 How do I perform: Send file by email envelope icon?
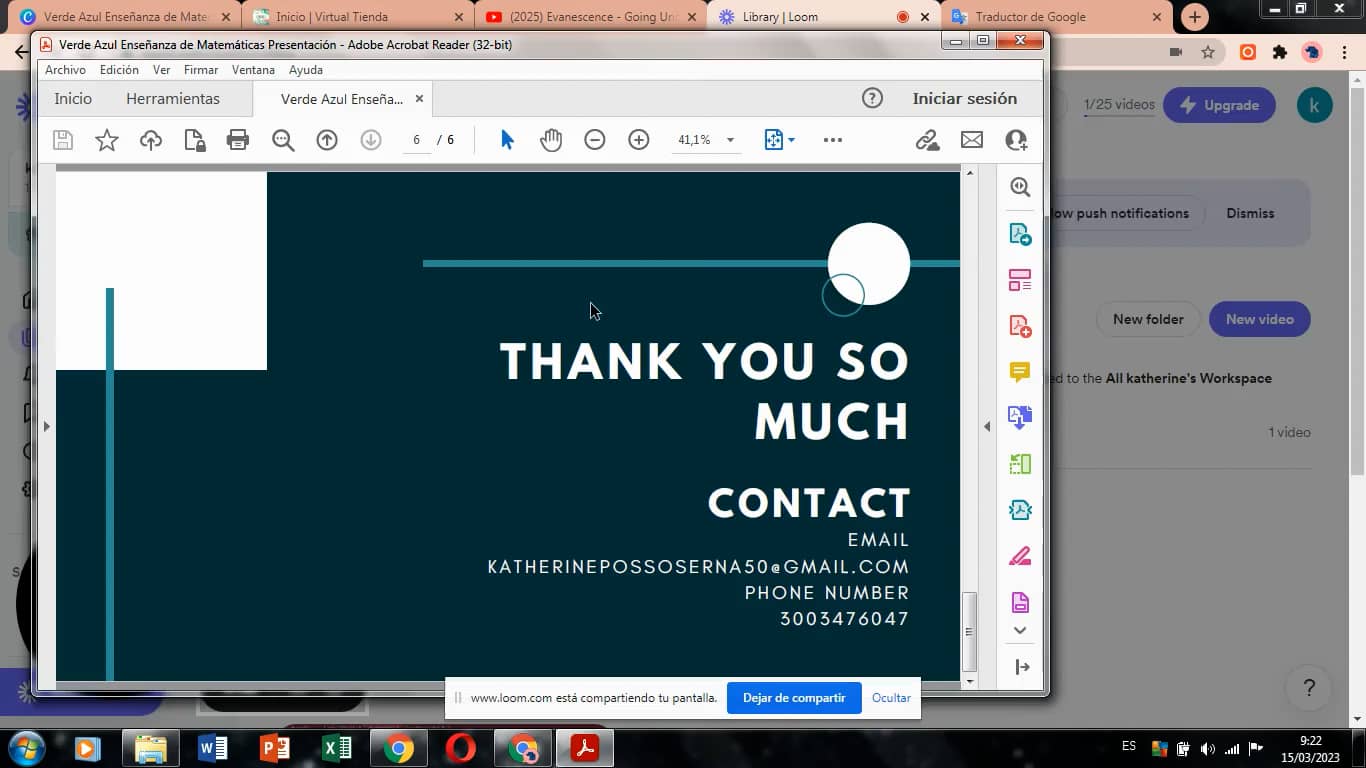point(972,140)
